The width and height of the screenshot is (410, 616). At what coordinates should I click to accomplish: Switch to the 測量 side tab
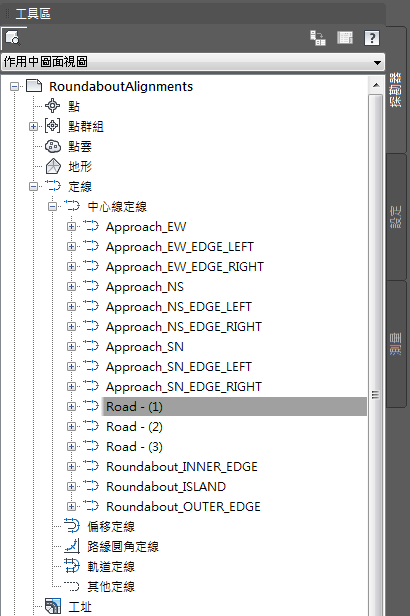coord(396,344)
